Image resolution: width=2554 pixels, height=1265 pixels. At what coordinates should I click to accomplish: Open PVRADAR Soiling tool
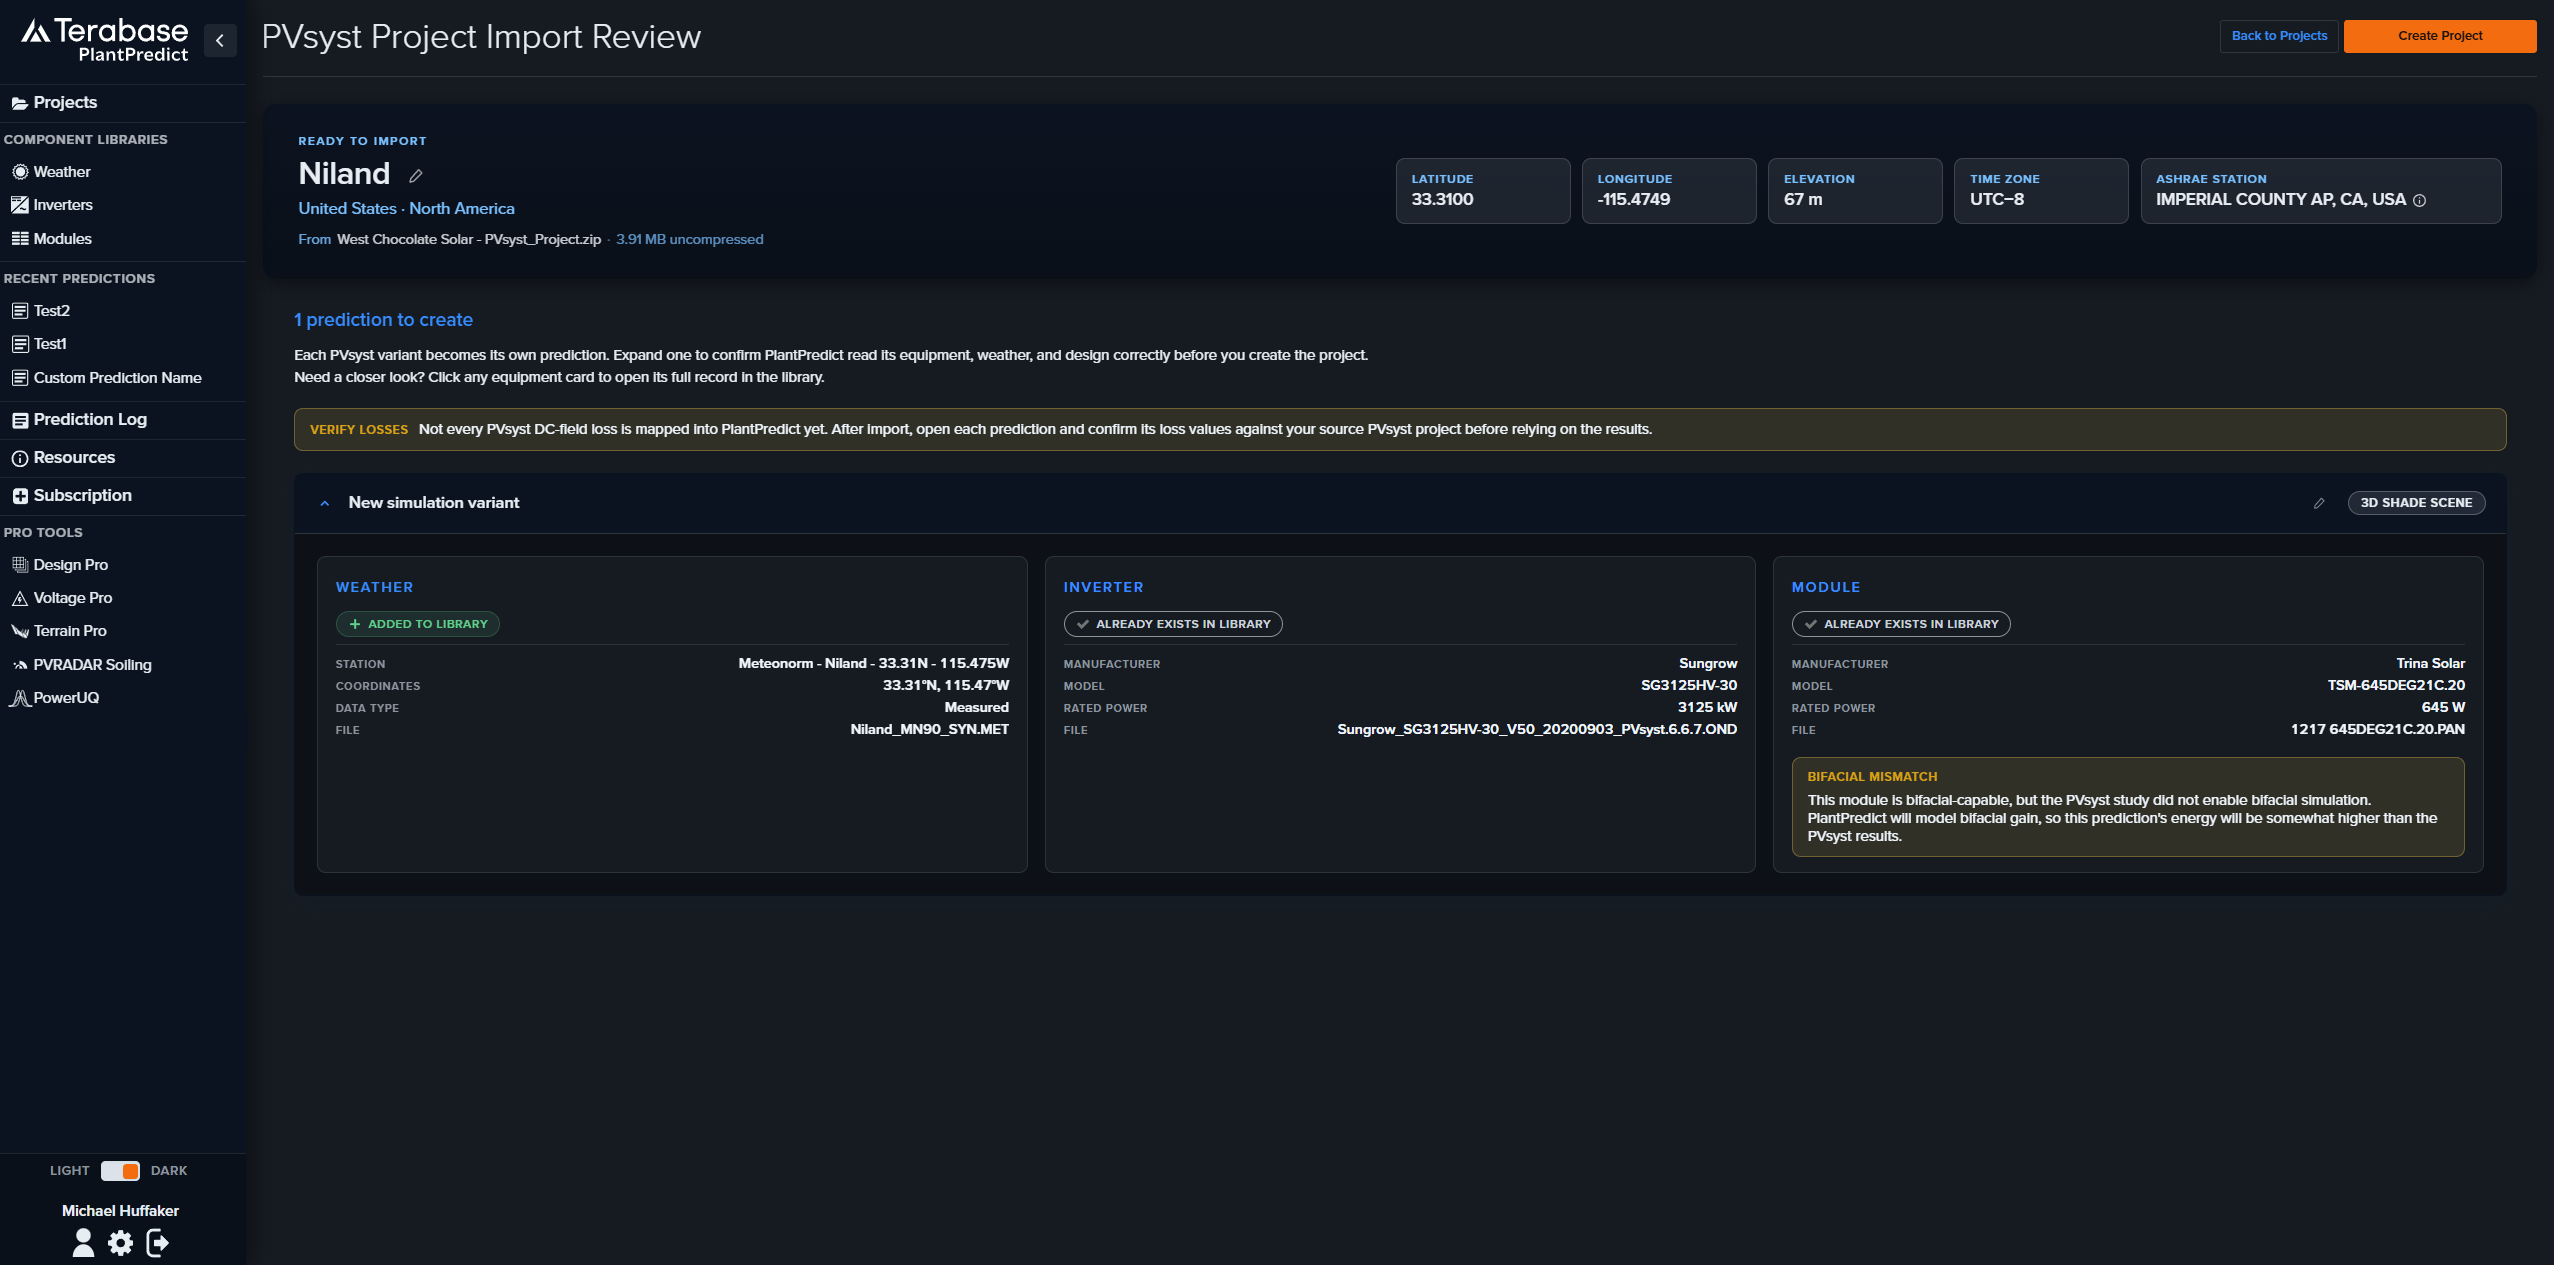tap(92, 665)
